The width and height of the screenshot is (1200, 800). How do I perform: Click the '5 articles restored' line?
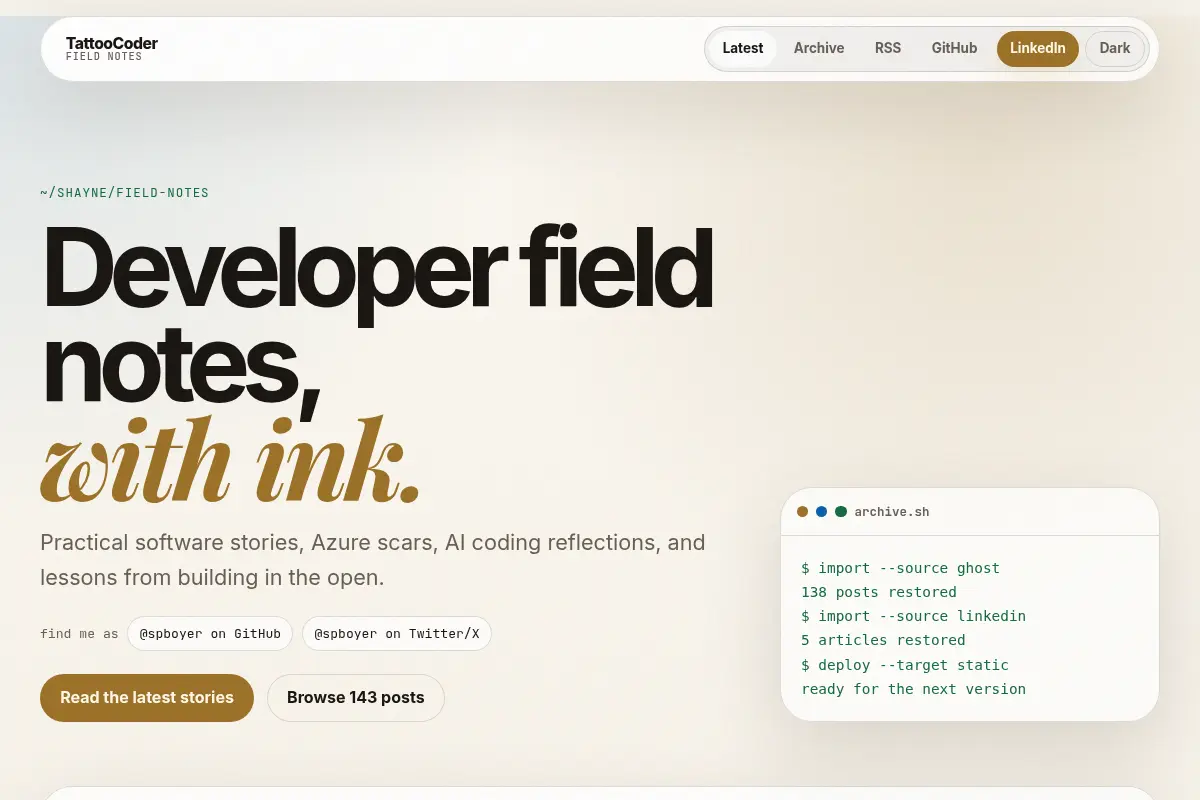[x=883, y=640]
